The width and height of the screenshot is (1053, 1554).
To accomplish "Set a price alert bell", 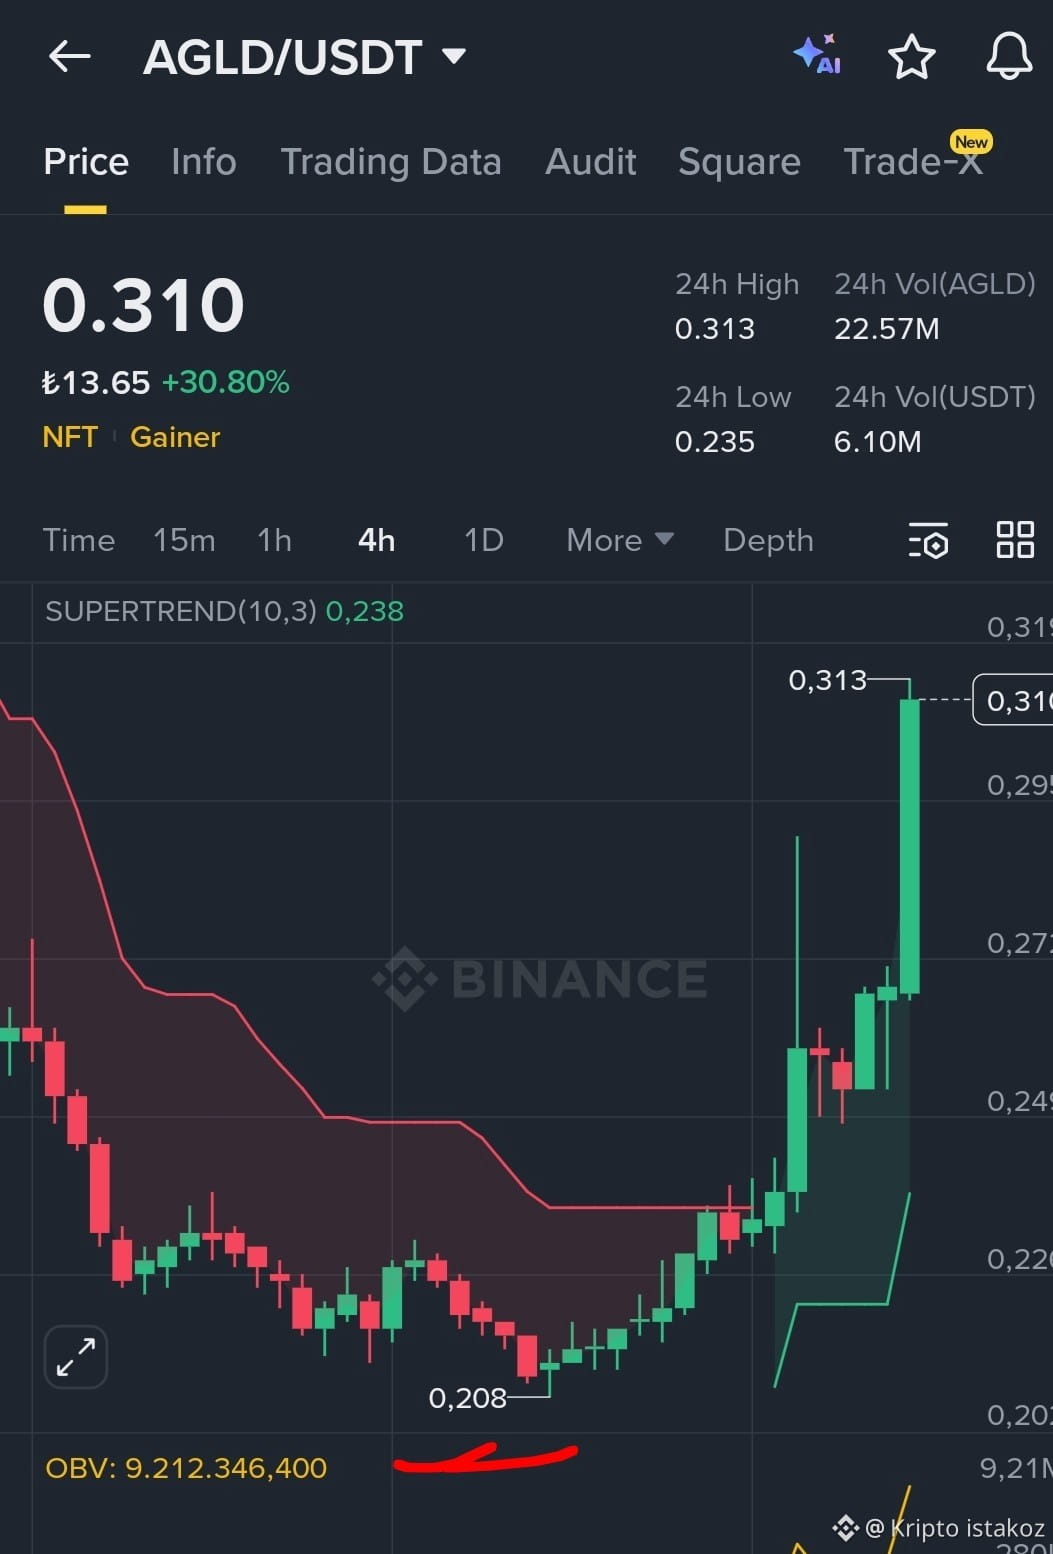I will [1009, 56].
